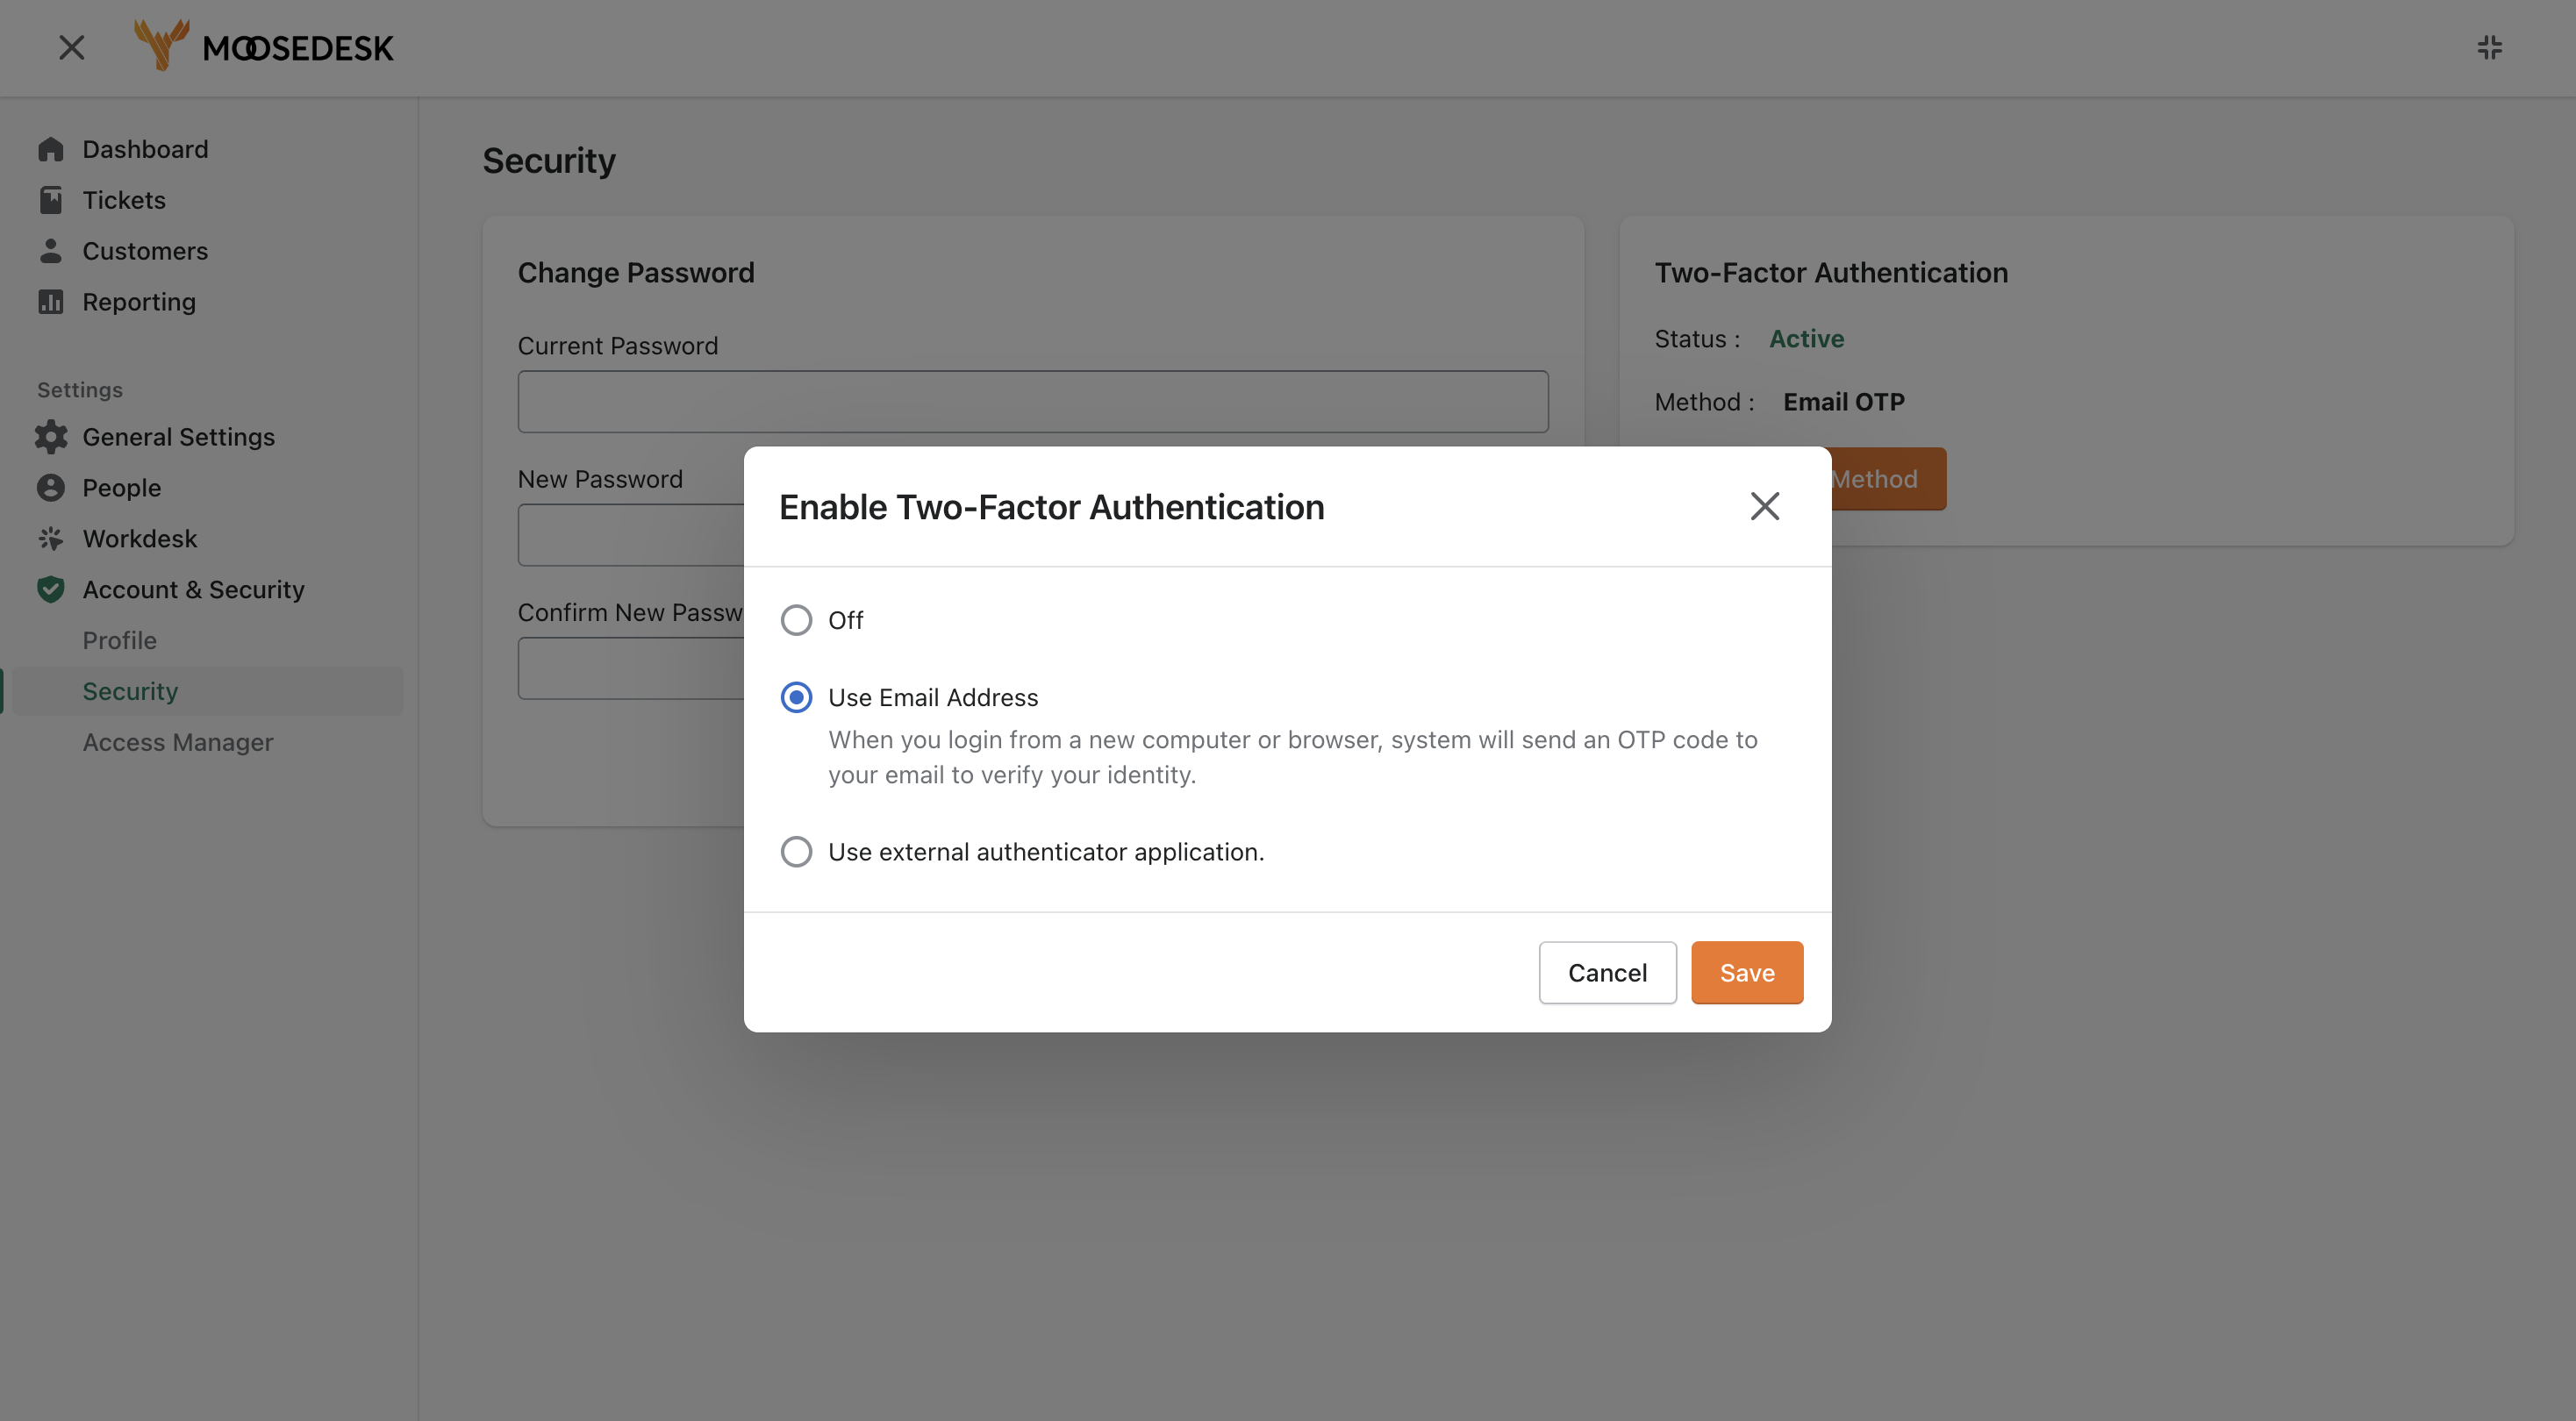Click the General Settings gear icon
The image size is (2576, 1421).
click(51, 437)
